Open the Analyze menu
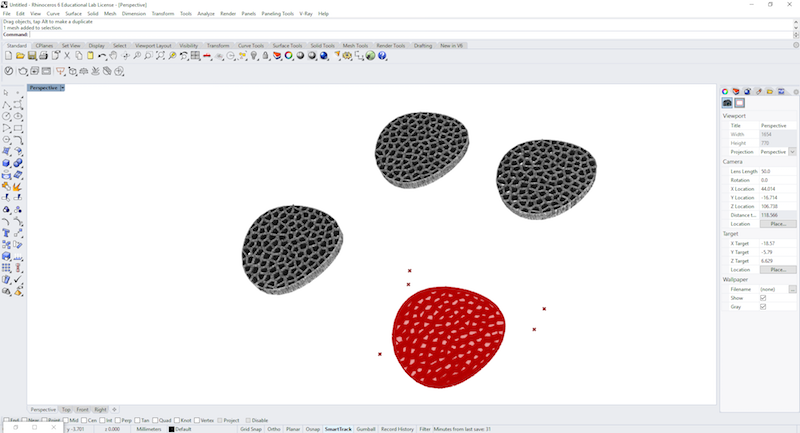The width and height of the screenshot is (800, 433). coord(206,14)
